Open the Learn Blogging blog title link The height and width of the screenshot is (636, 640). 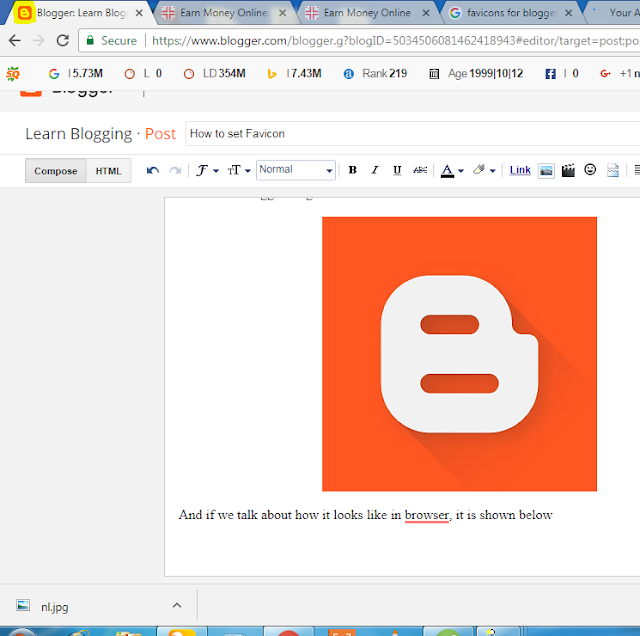78,133
